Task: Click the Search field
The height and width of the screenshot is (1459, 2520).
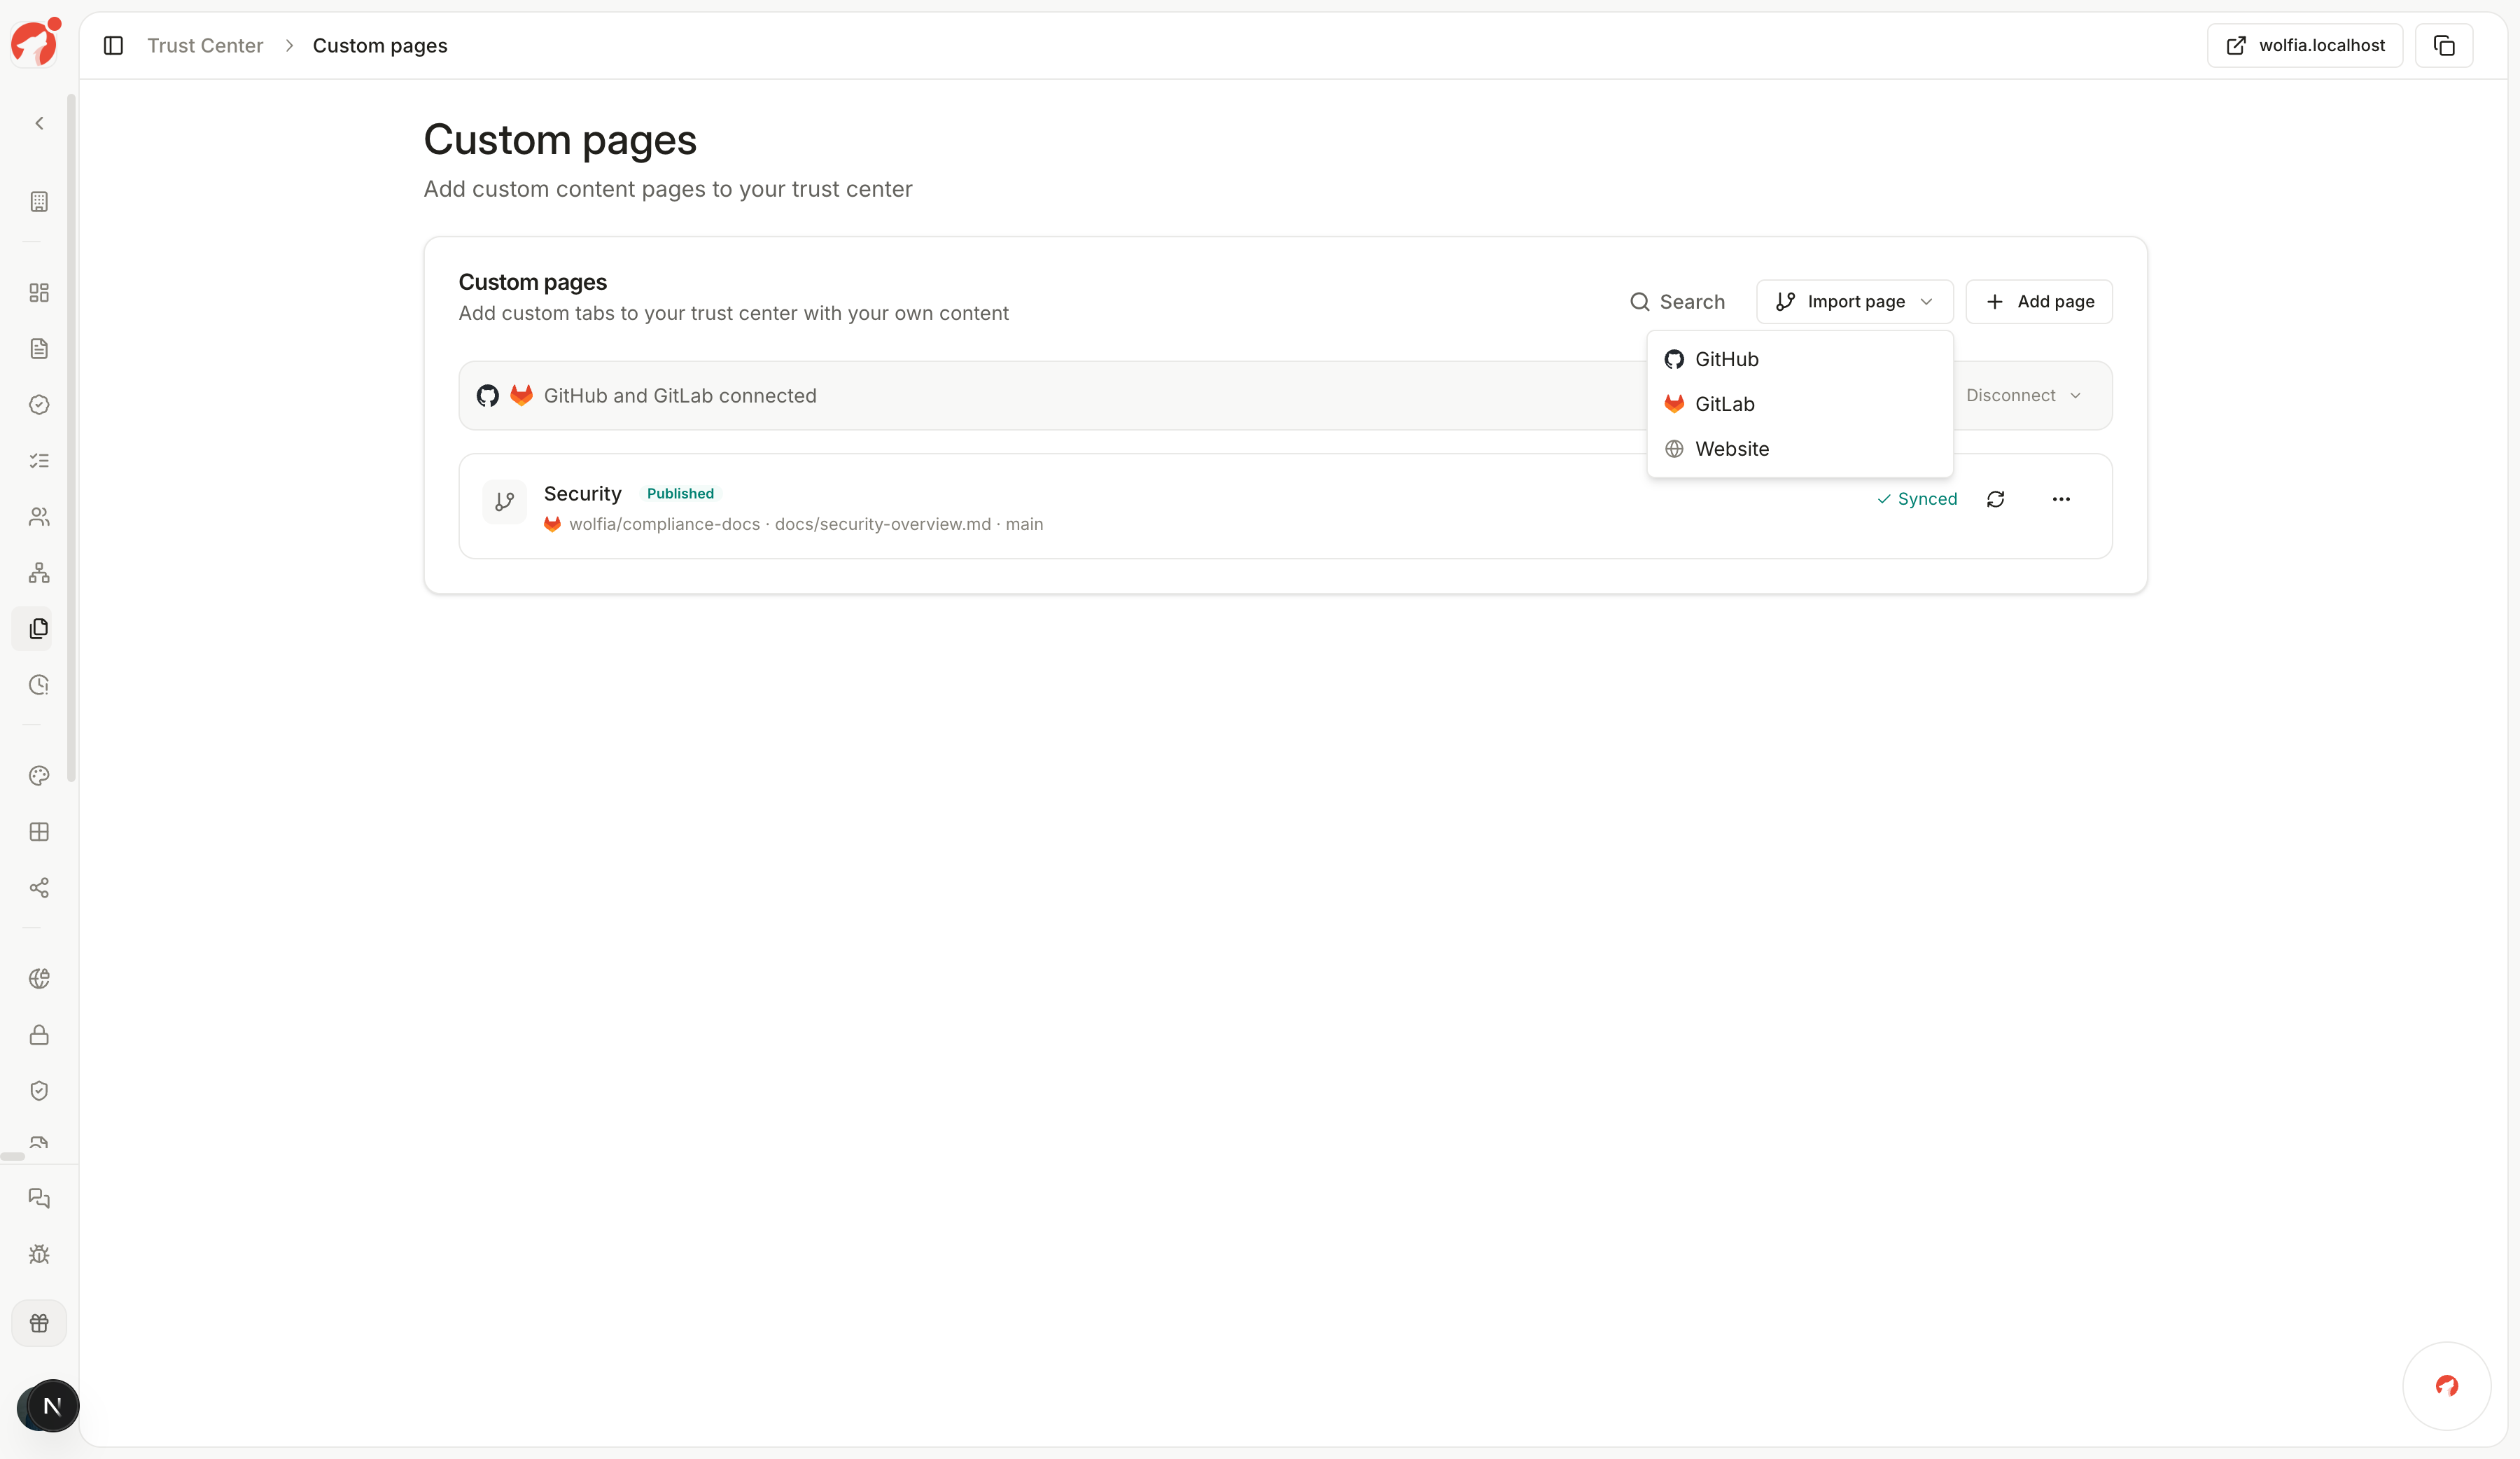Action: point(1678,302)
